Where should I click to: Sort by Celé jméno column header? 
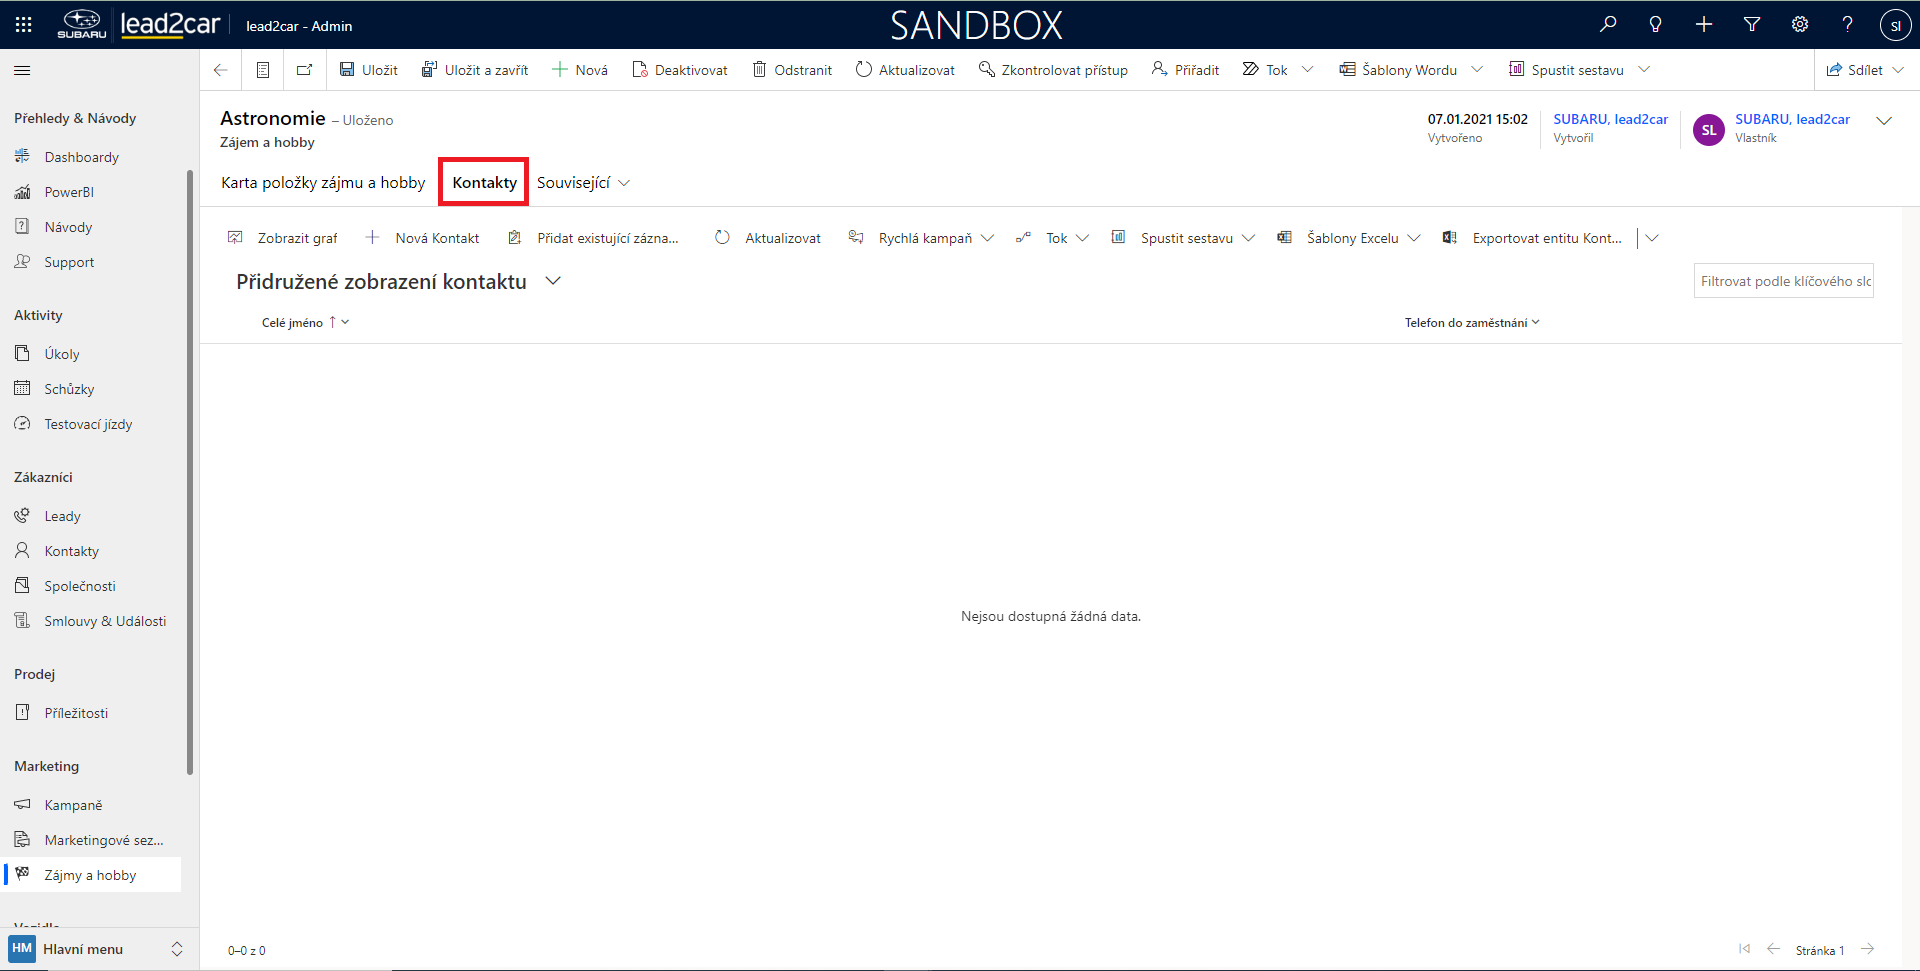point(292,323)
